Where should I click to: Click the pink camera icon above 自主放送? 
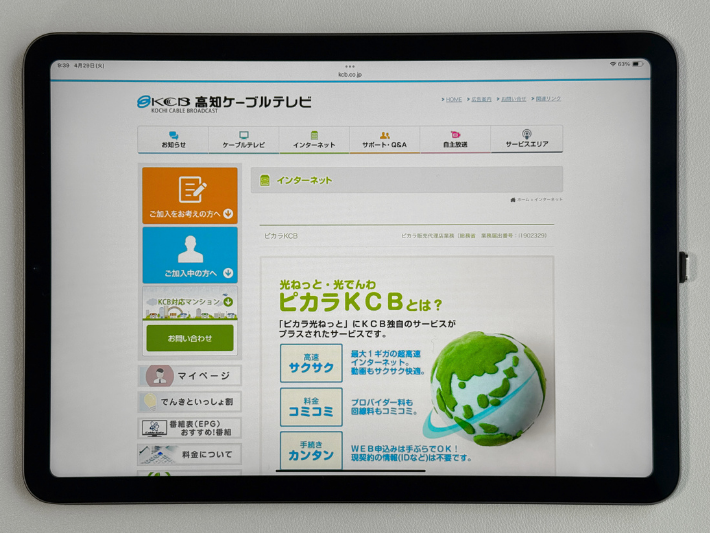pos(455,134)
